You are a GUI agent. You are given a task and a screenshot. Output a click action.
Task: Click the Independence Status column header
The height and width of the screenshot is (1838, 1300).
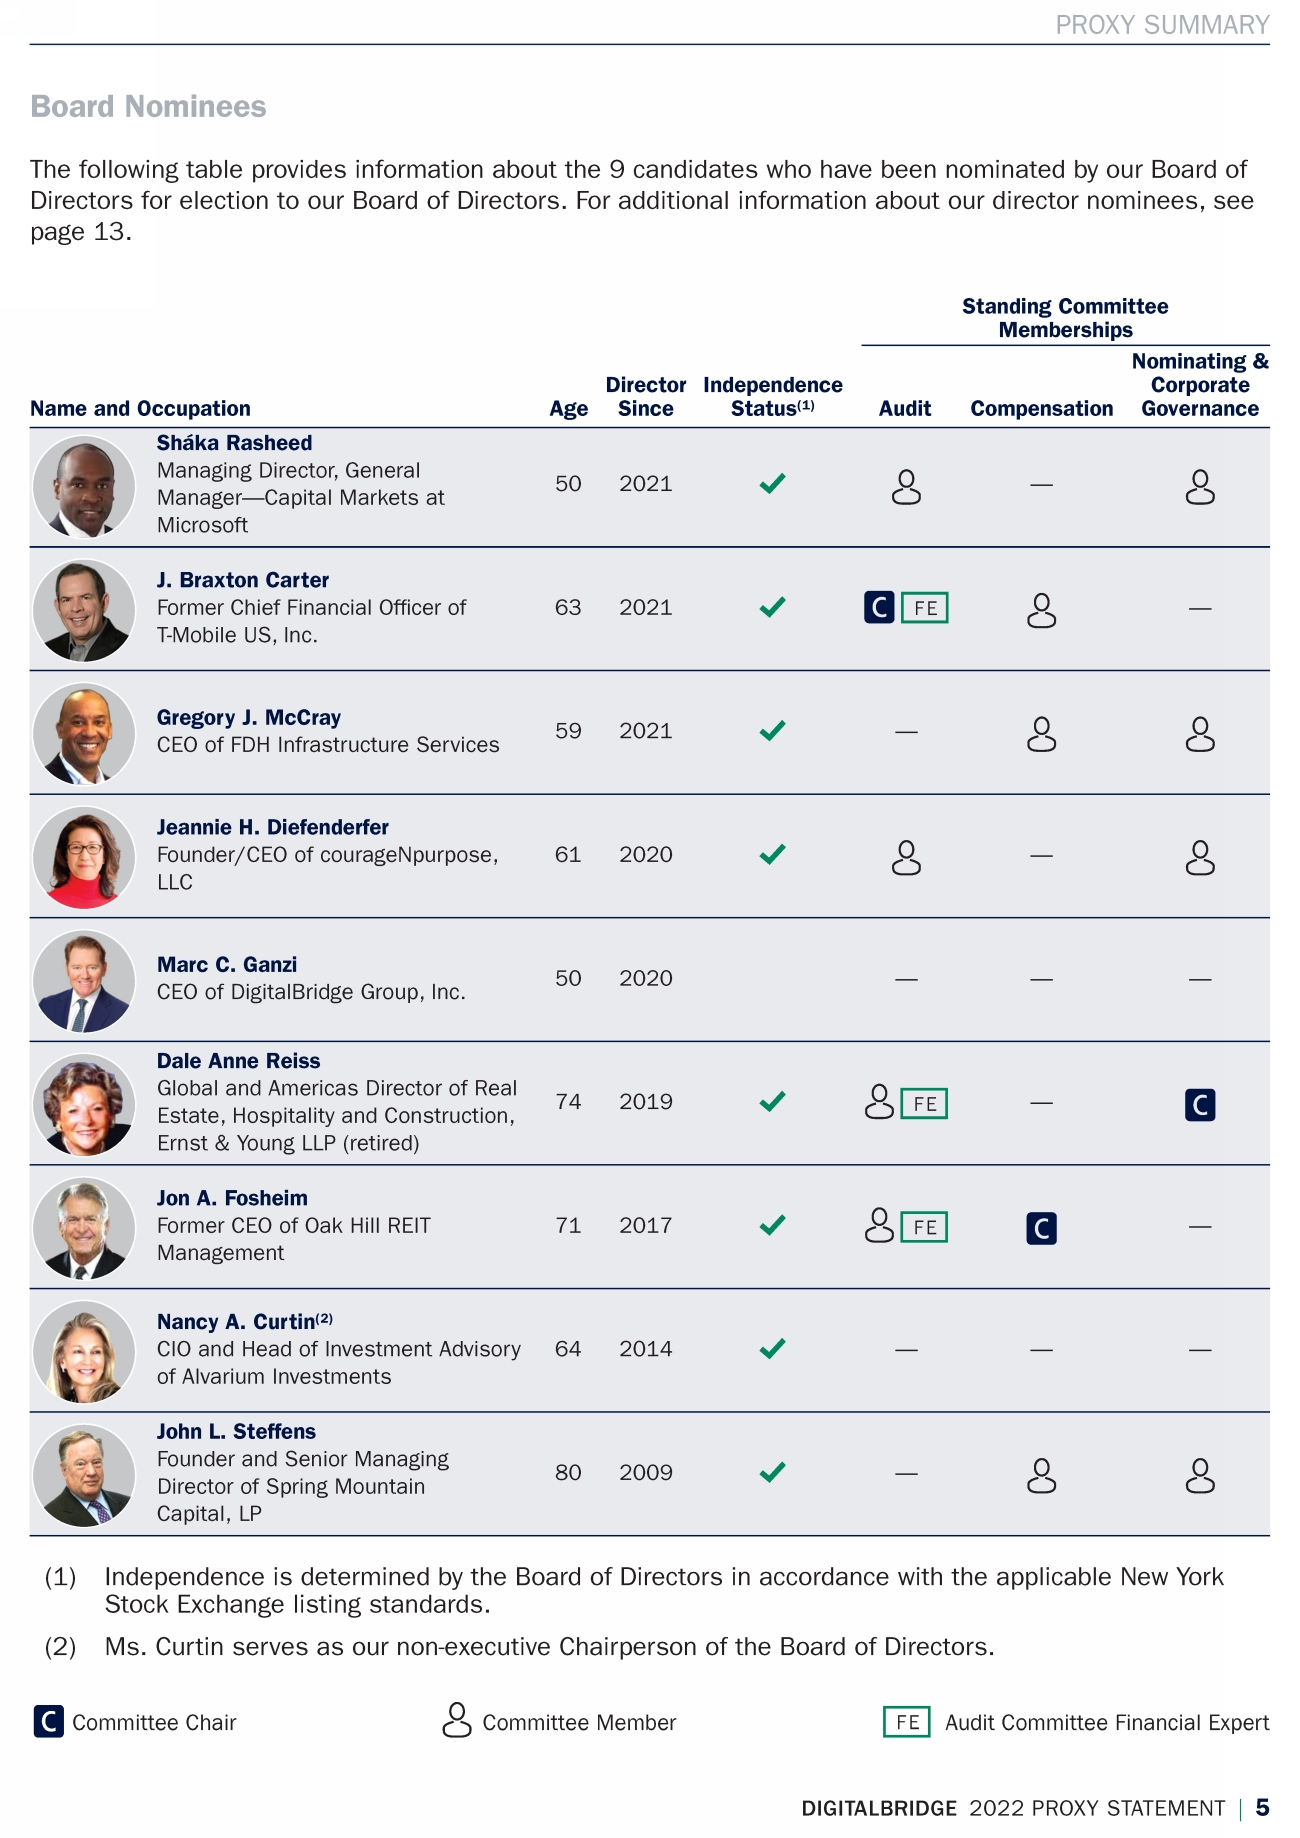[772, 397]
